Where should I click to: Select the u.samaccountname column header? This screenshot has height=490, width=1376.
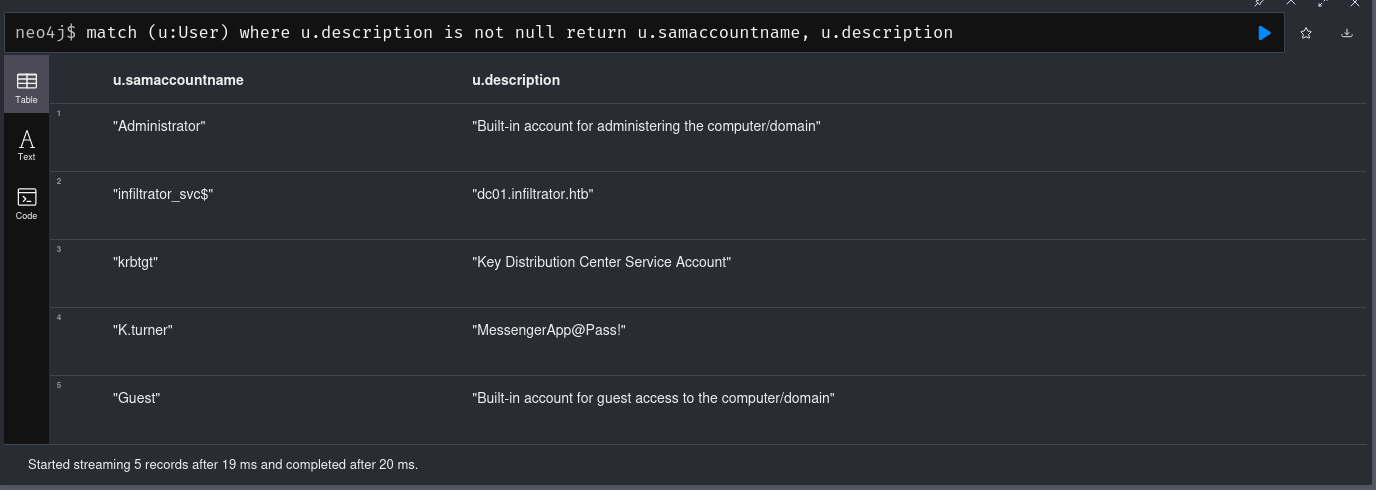pyautogui.click(x=178, y=80)
